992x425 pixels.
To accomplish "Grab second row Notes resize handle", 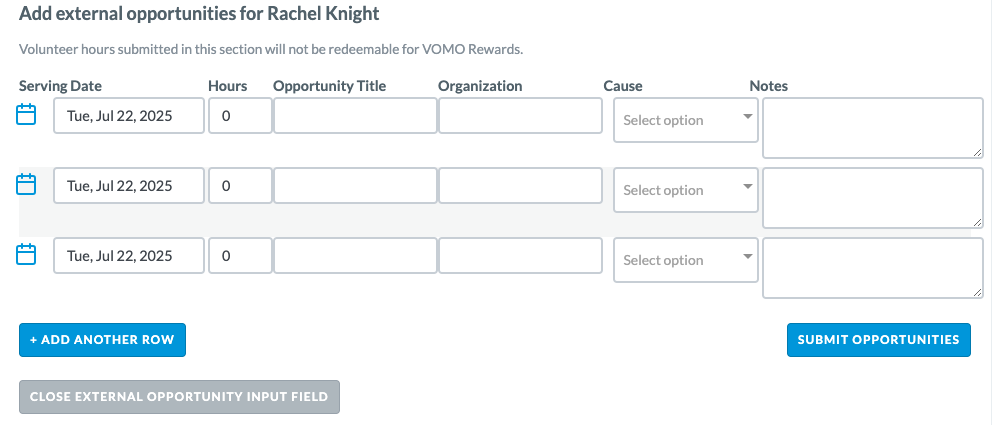I will tap(977, 222).
